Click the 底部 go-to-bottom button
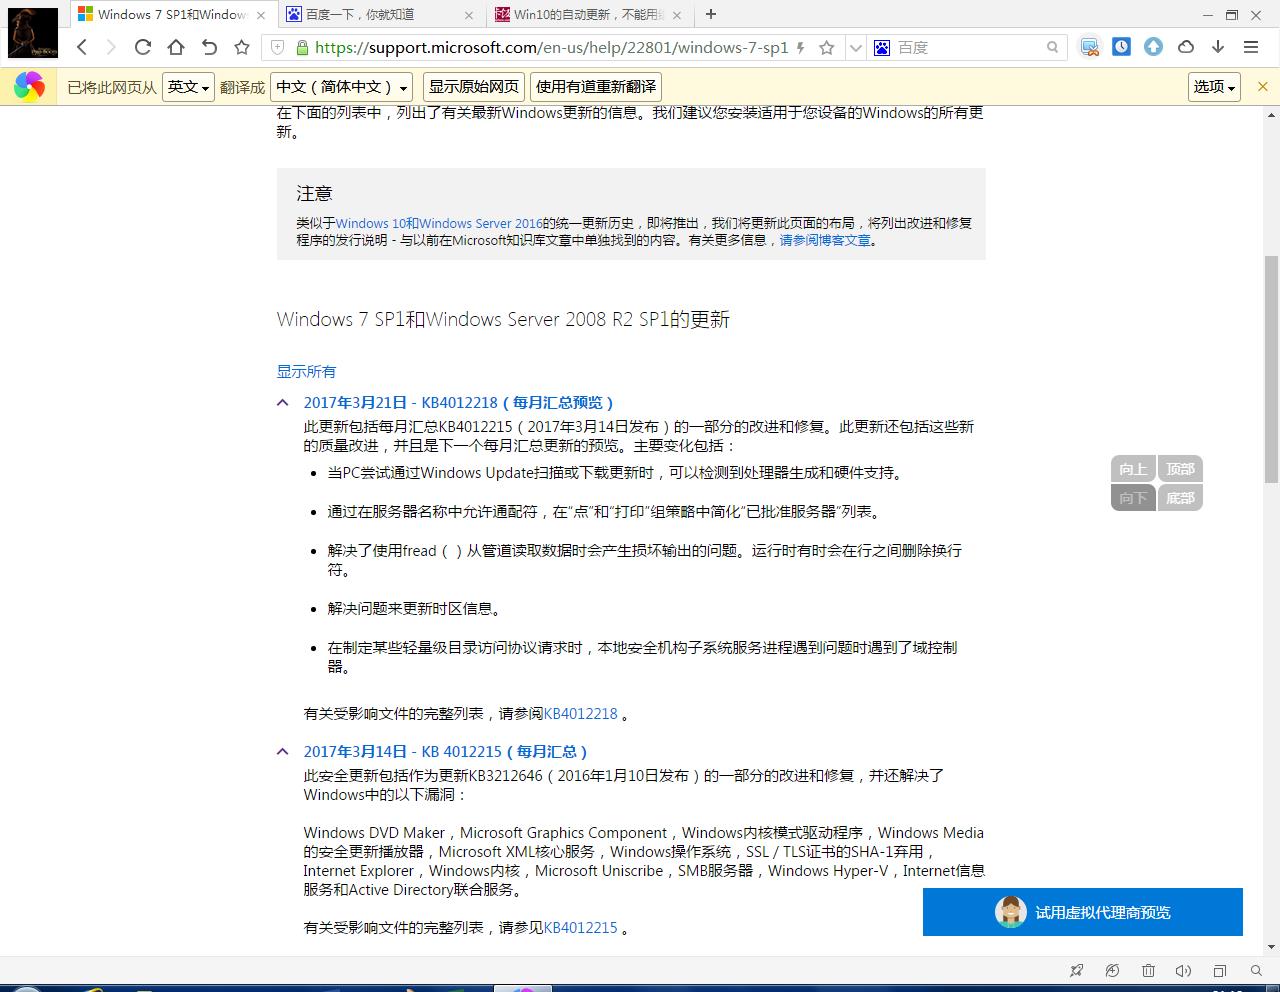1280x992 pixels. click(1180, 497)
